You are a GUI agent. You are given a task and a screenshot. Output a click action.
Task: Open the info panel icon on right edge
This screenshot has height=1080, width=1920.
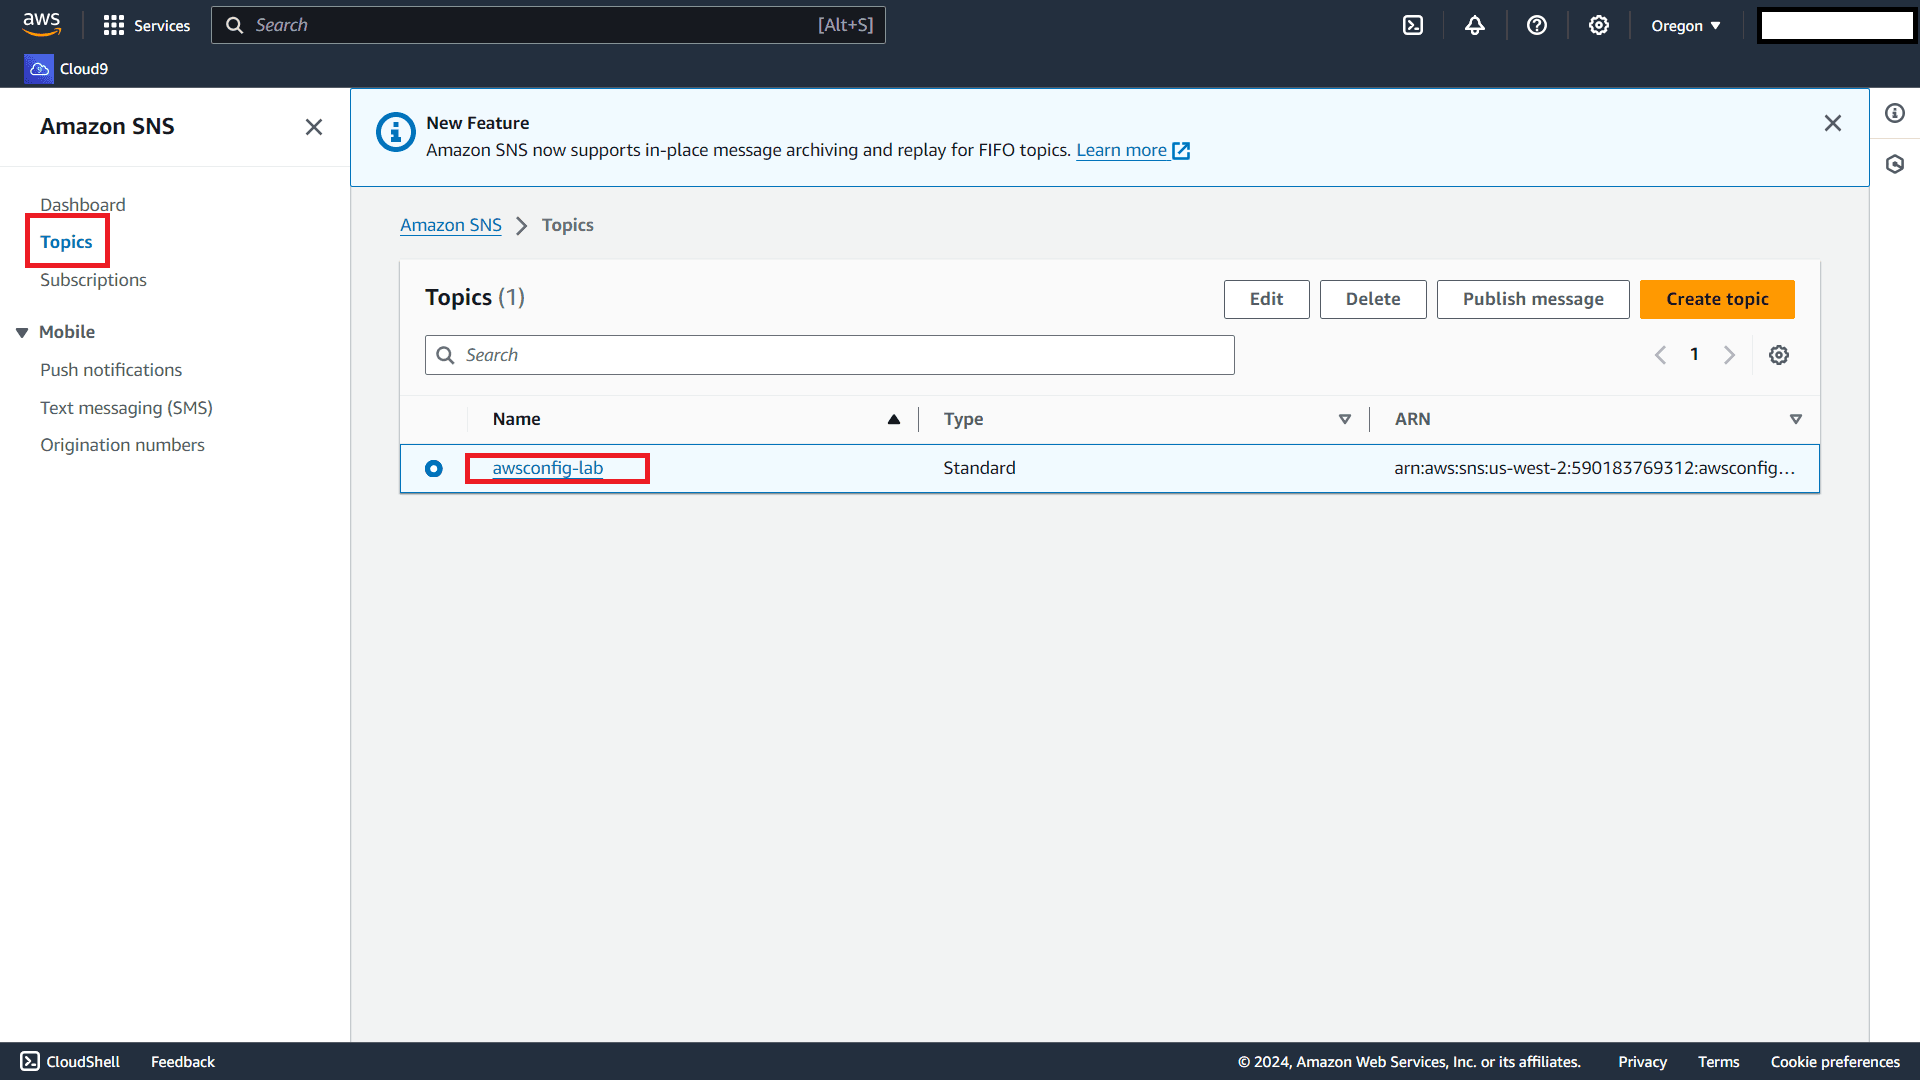pyautogui.click(x=1895, y=113)
